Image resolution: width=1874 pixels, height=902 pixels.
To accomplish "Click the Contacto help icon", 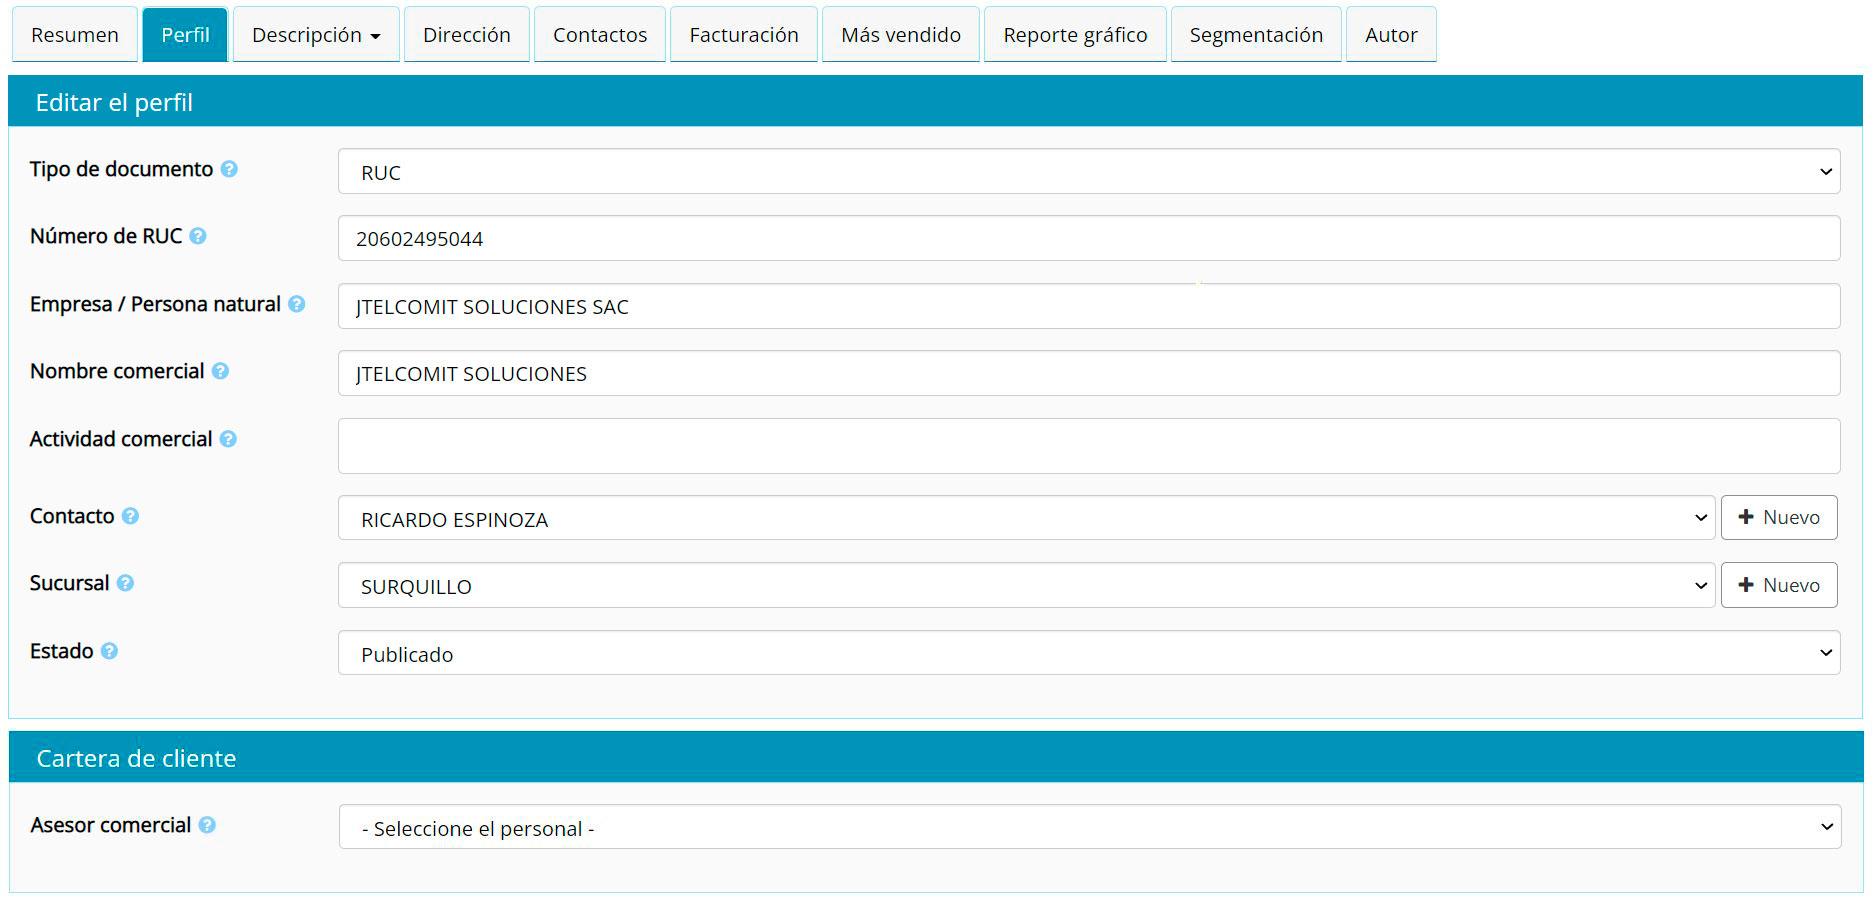I will (130, 516).
